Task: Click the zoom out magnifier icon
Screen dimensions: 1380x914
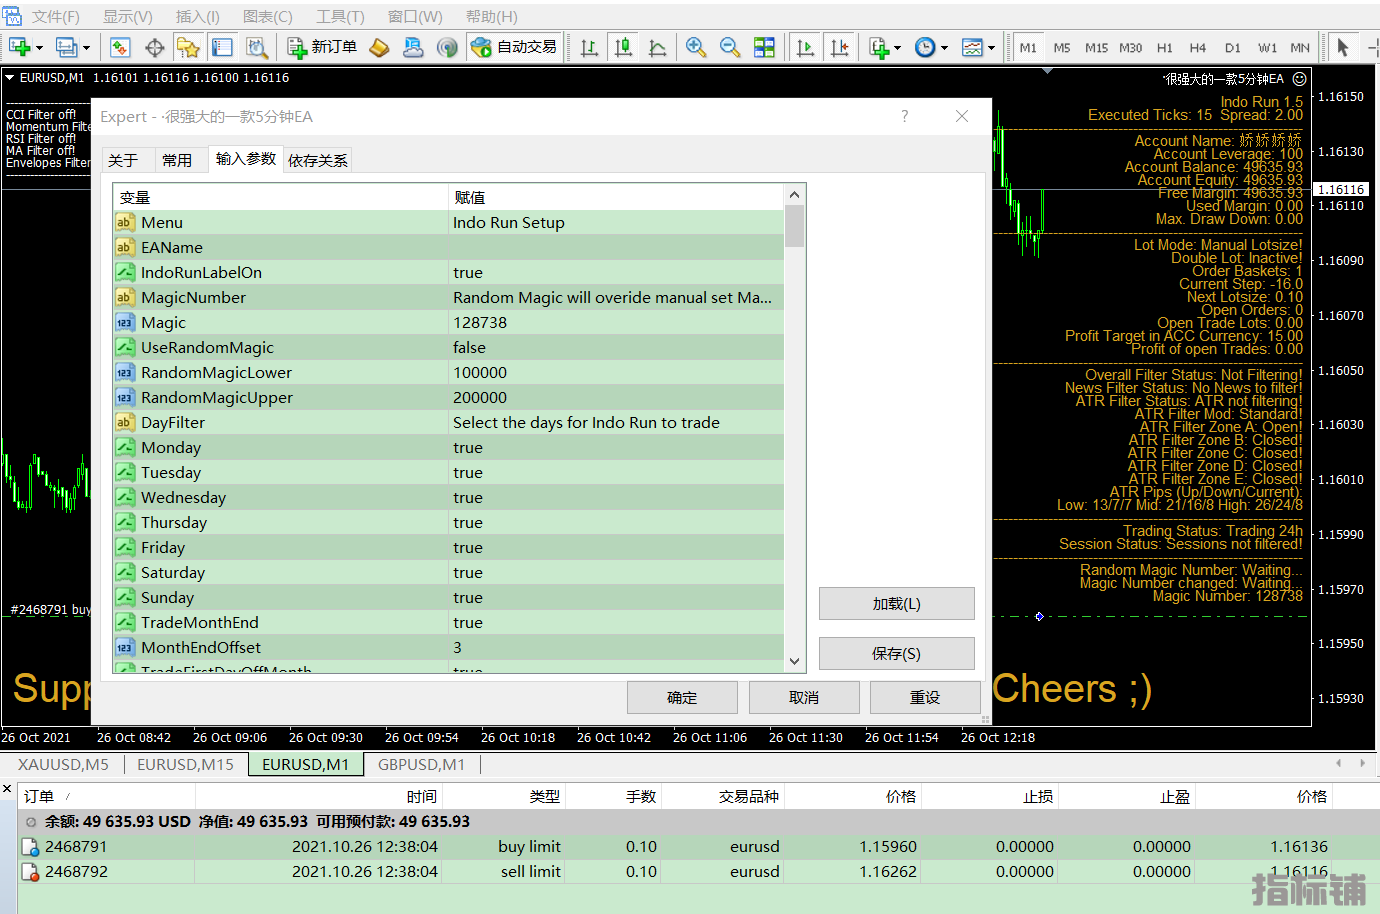Action: (x=730, y=47)
